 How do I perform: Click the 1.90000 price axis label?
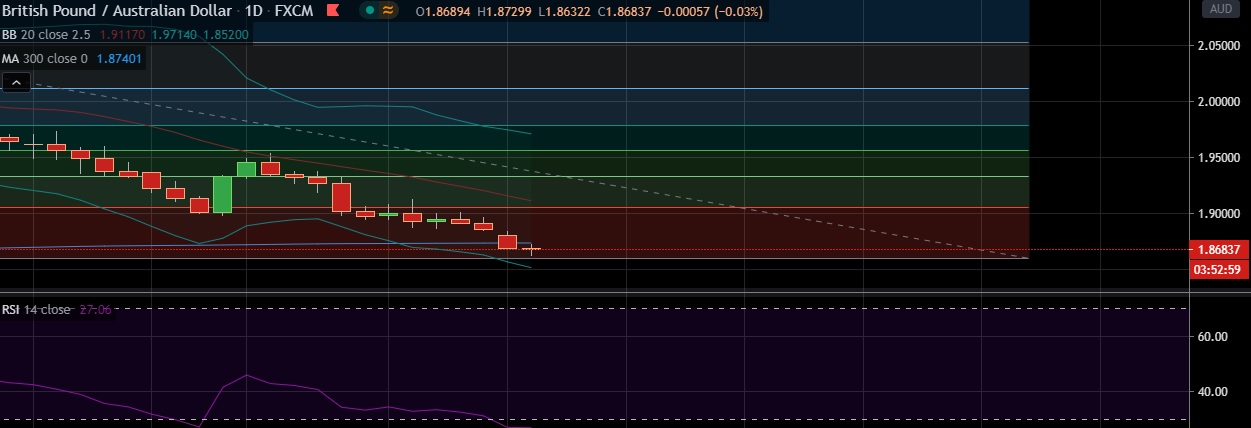pos(1218,214)
